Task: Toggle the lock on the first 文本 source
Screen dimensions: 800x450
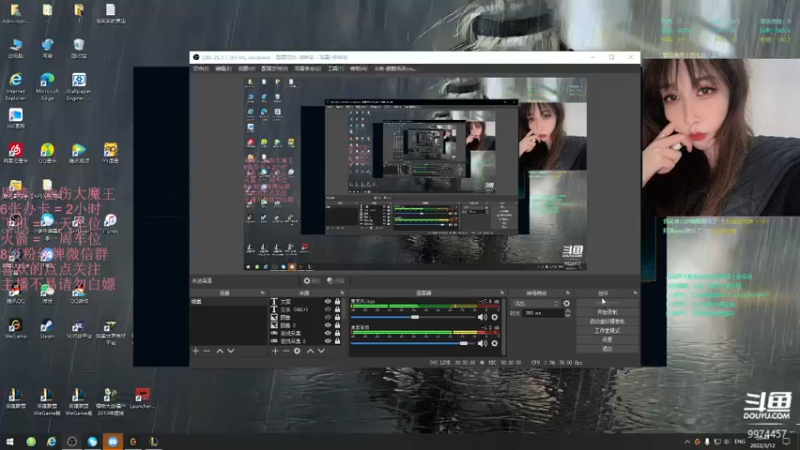Action: point(337,302)
